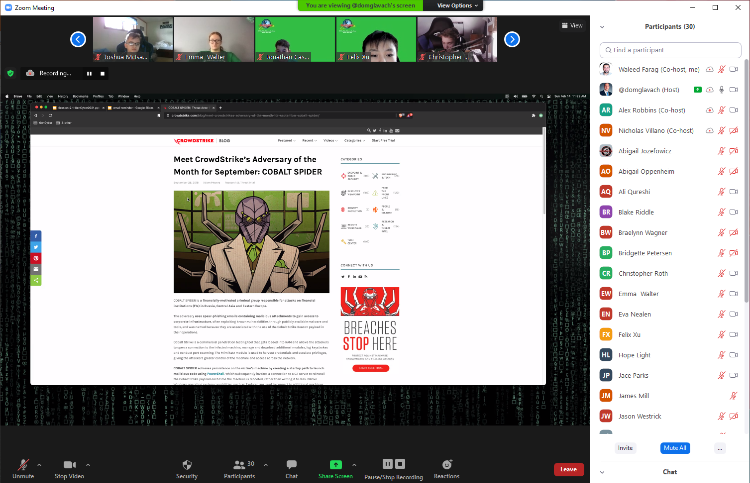This screenshot has height=483, width=750.
Task: Click the Invite button
Action: (x=625, y=448)
